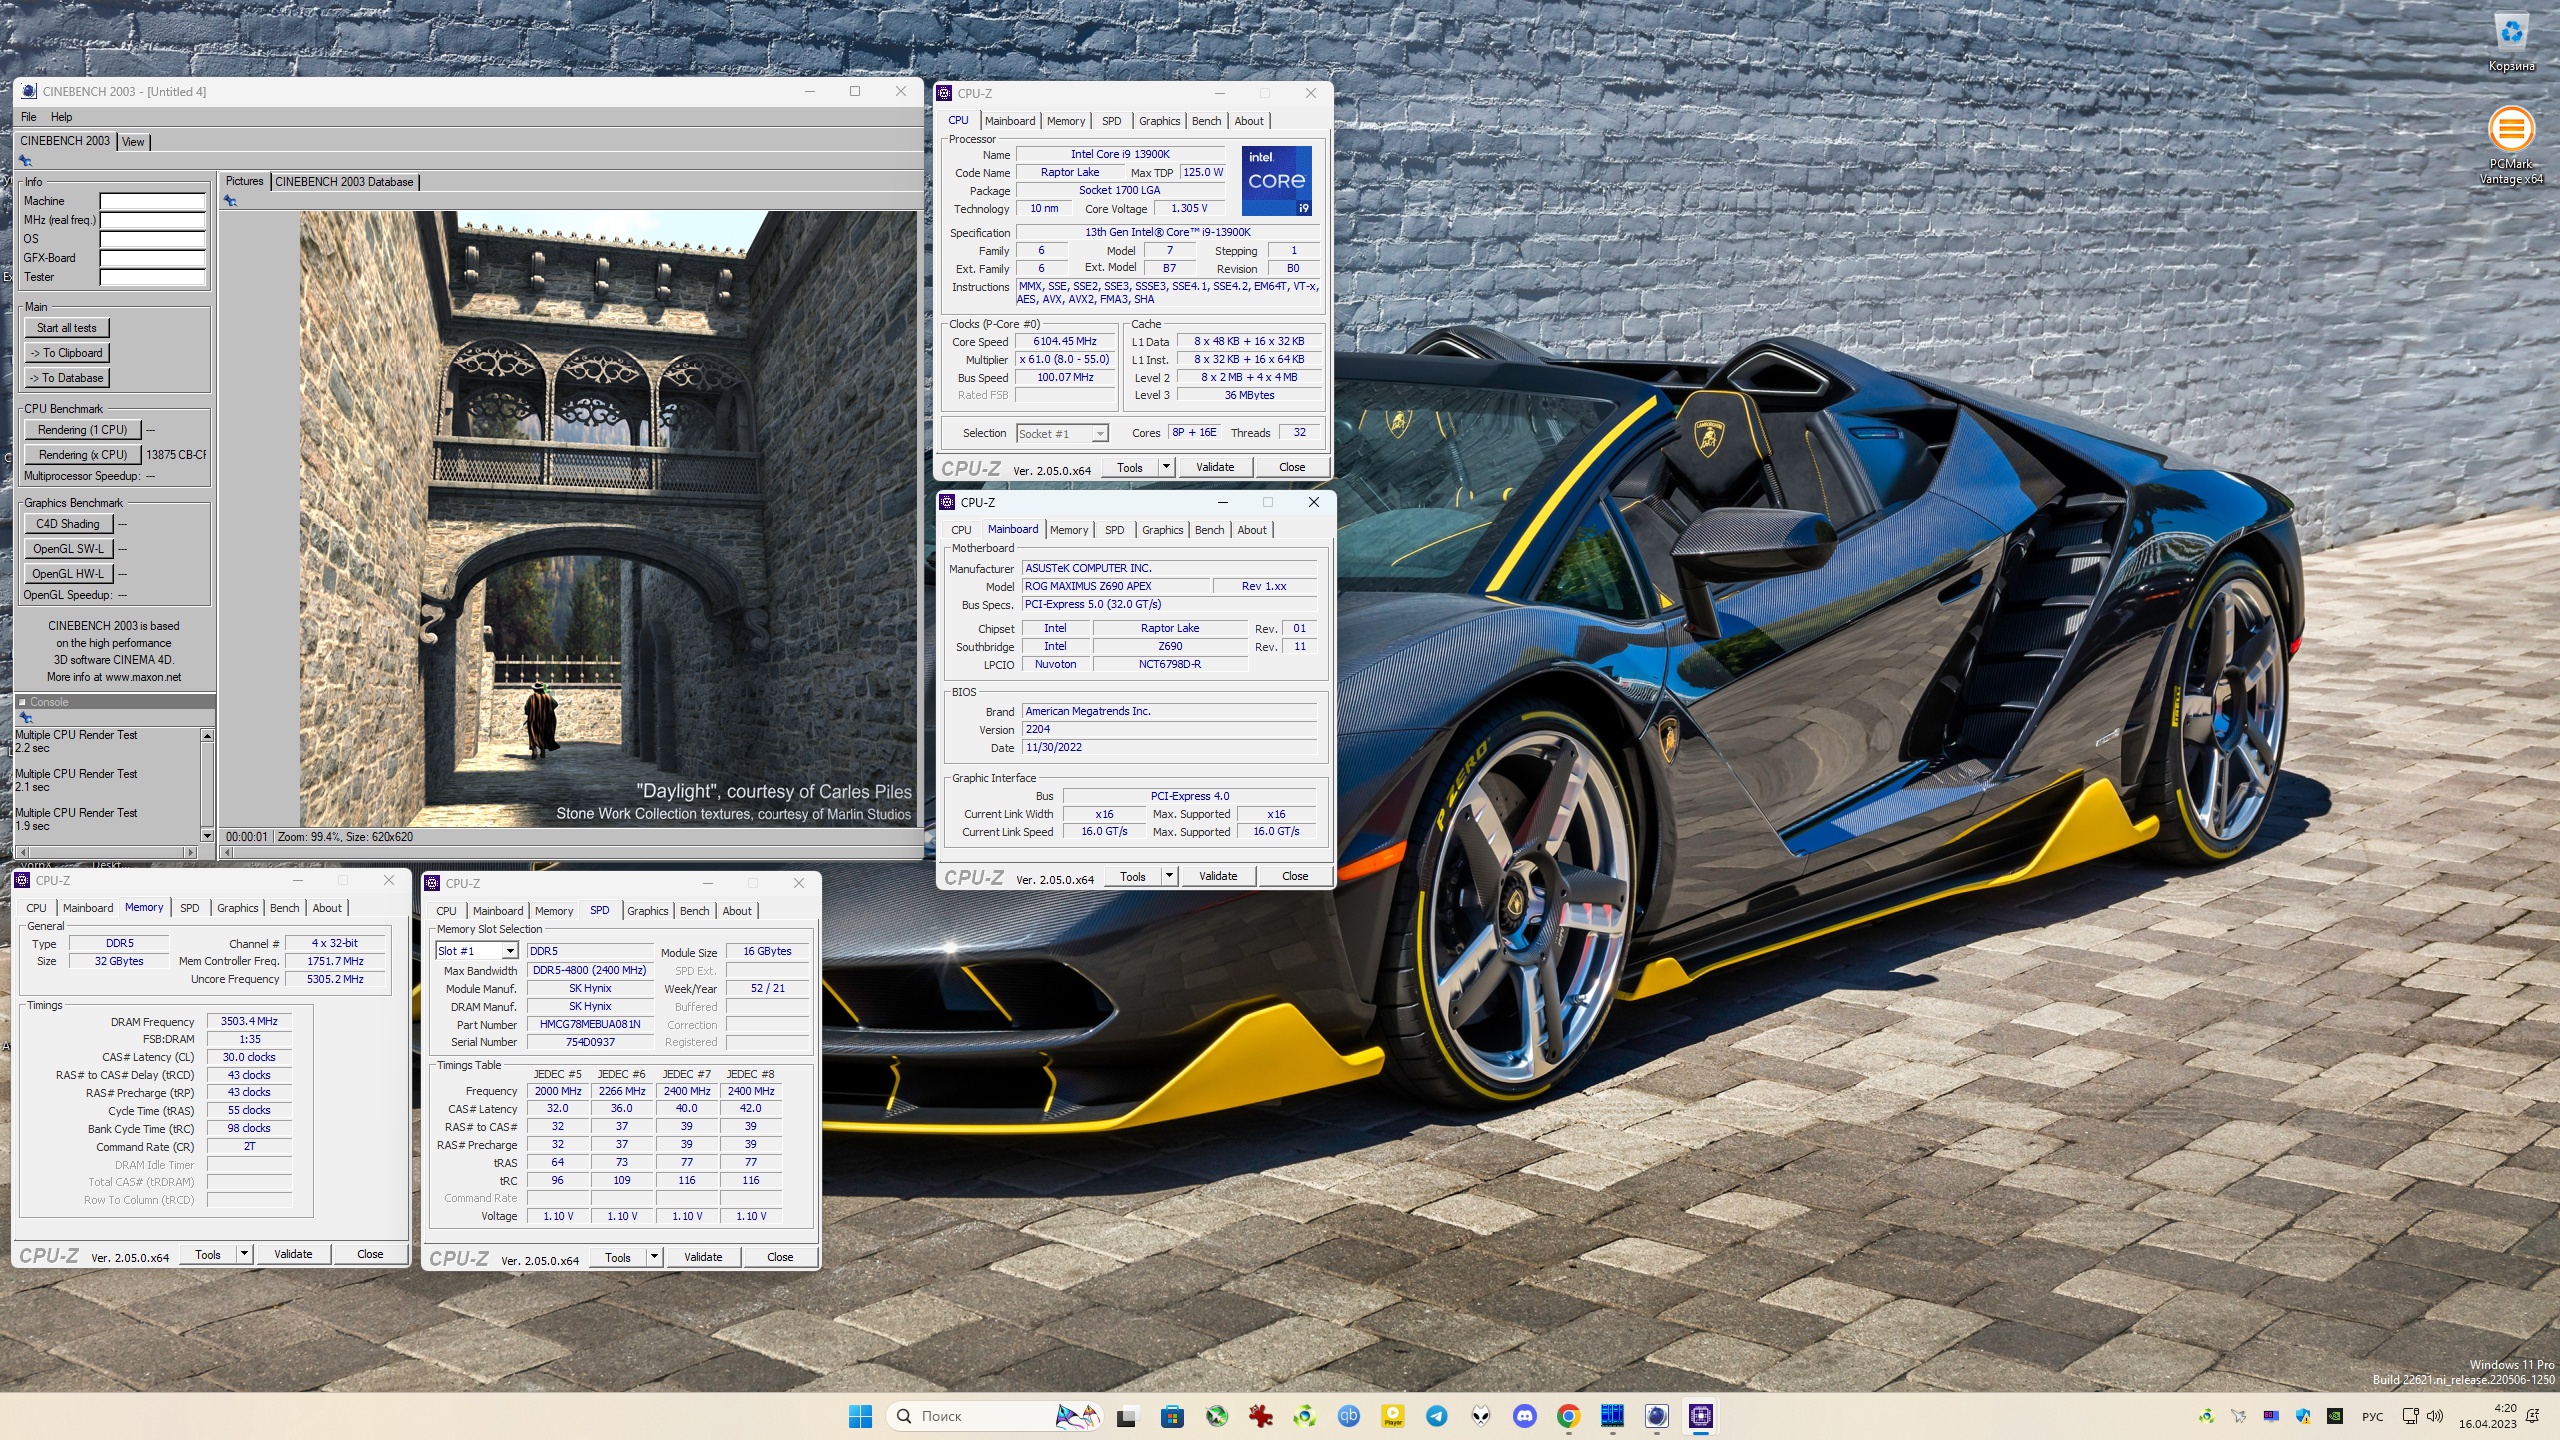Click the РУС language indicator
Screen dimensions: 2560x1440
click(2372, 1417)
